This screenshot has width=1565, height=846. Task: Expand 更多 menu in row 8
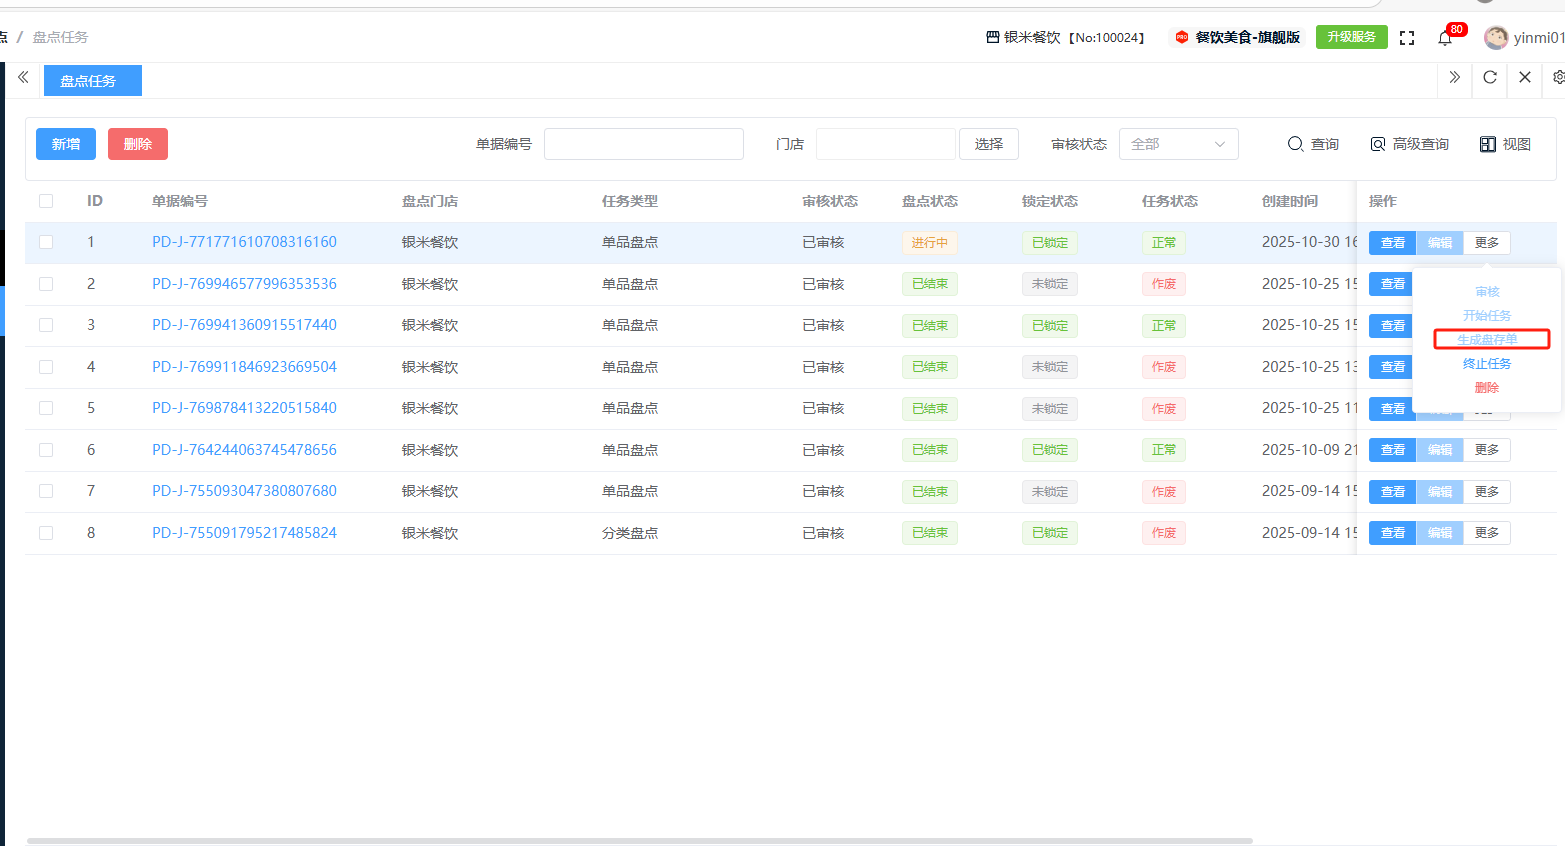pos(1487,533)
